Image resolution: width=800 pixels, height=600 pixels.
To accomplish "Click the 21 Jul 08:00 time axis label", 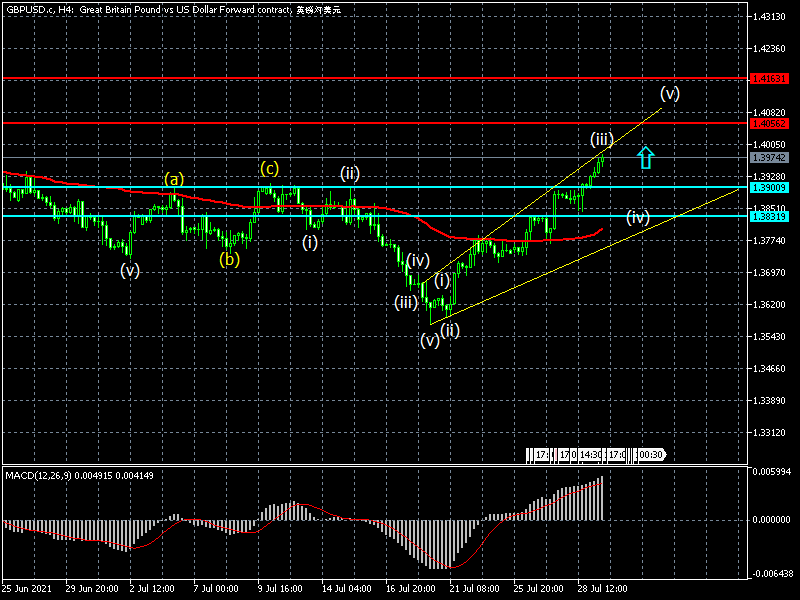I will pos(472,587).
